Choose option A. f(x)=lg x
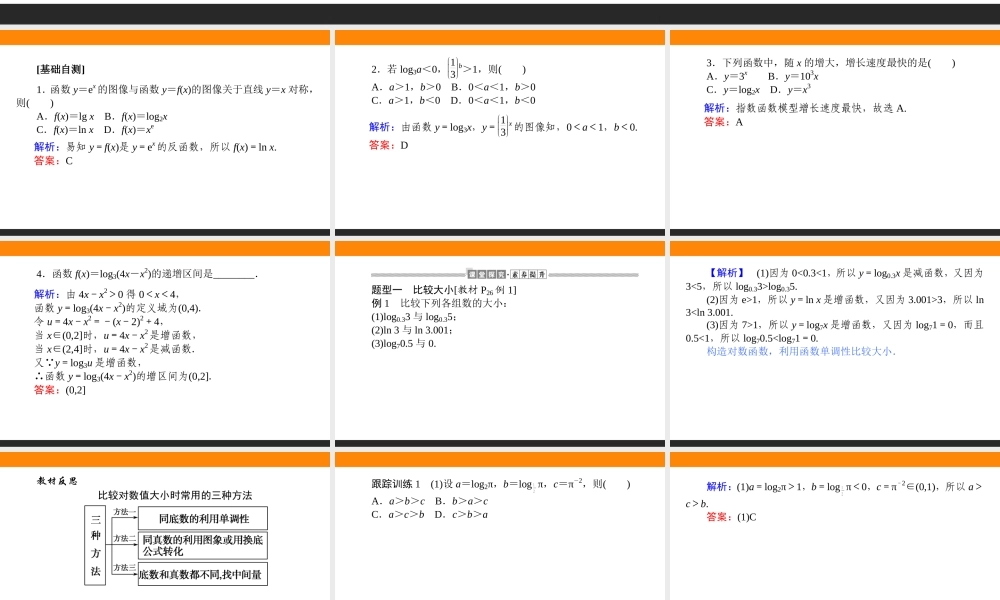This screenshot has height=600, width=1000. (65, 117)
